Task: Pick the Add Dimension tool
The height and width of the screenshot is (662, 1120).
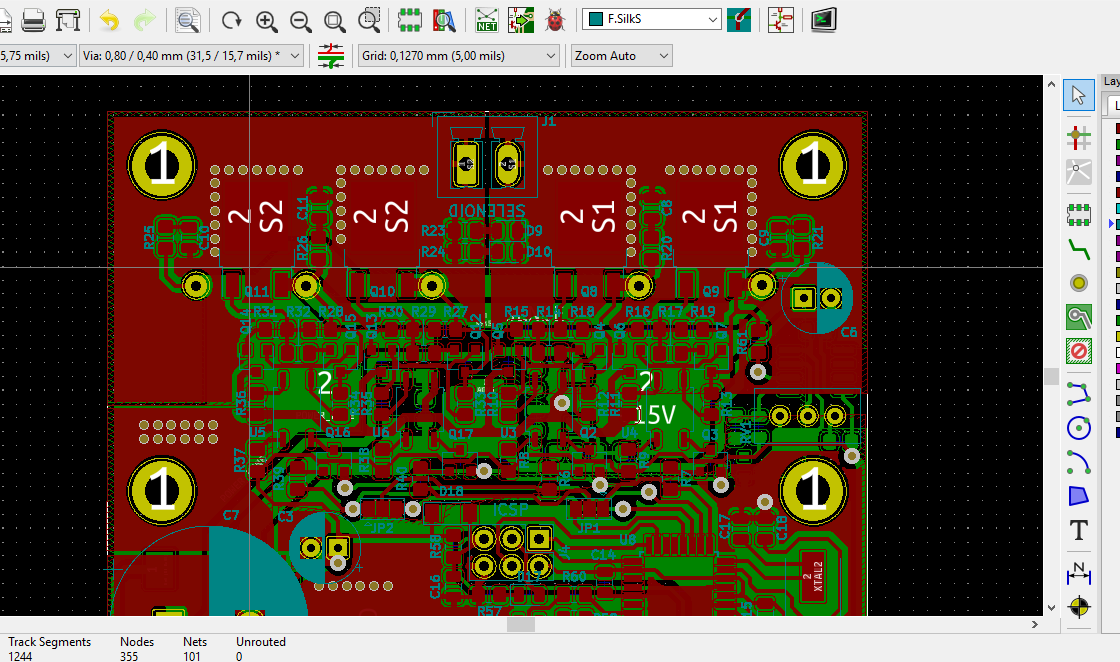Action: [1078, 572]
